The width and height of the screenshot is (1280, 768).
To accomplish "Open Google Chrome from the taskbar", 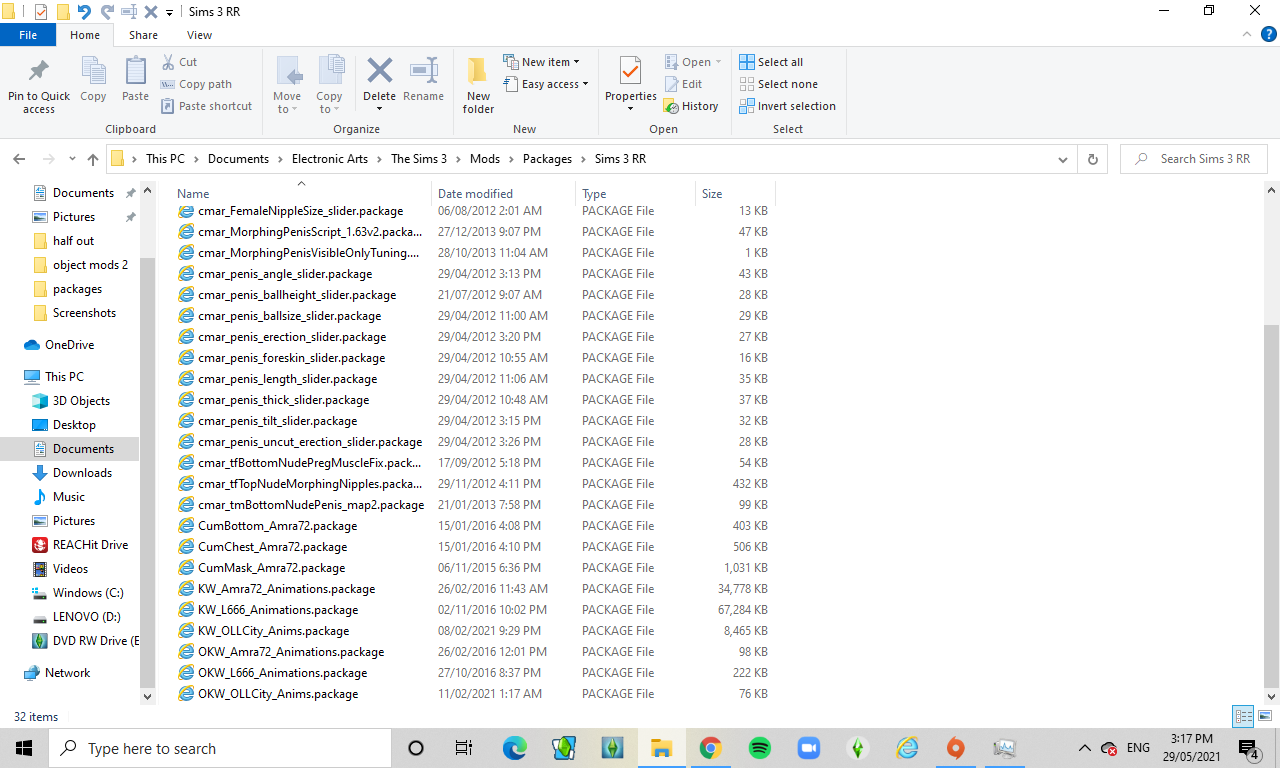I will (x=711, y=748).
